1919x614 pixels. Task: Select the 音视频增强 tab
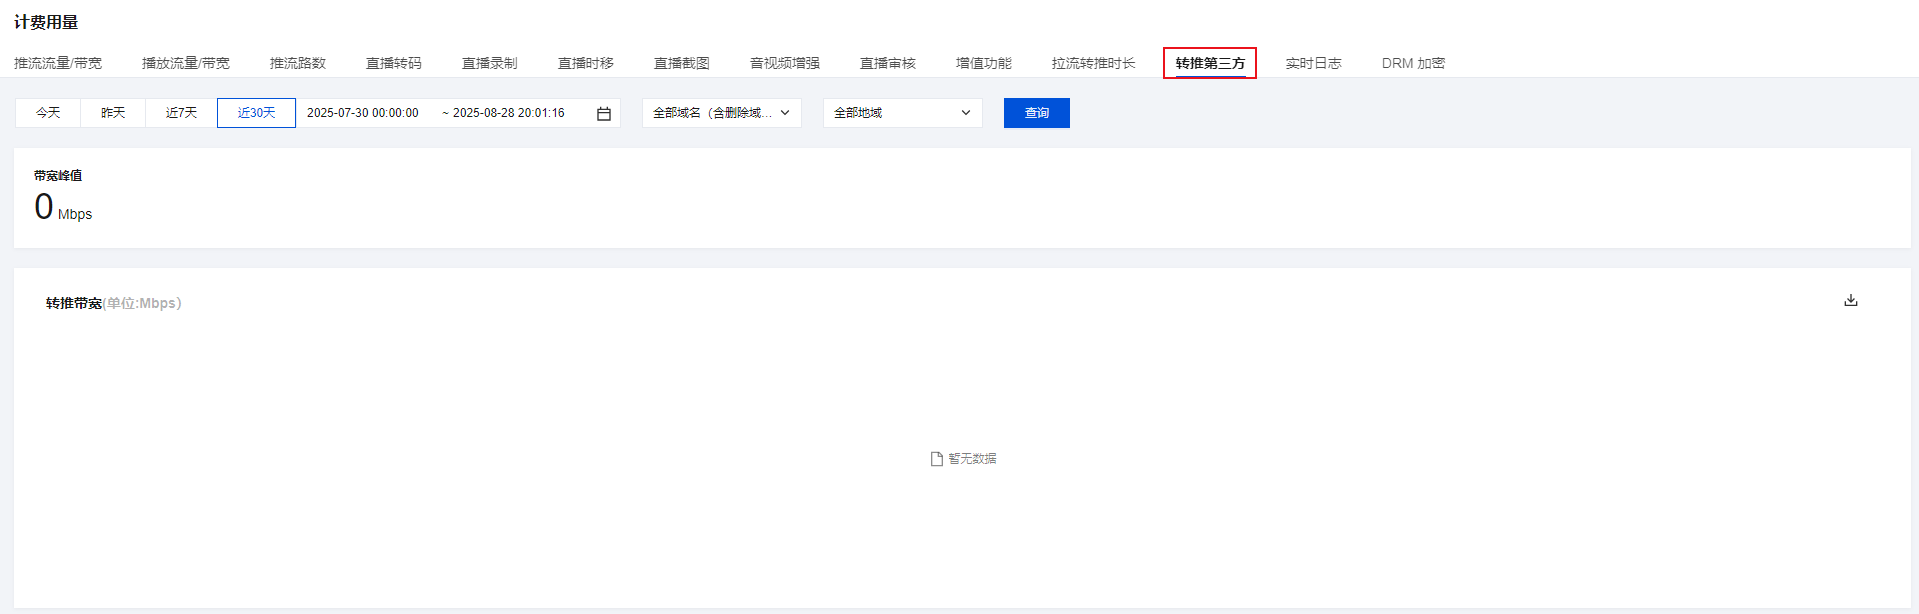point(785,63)
